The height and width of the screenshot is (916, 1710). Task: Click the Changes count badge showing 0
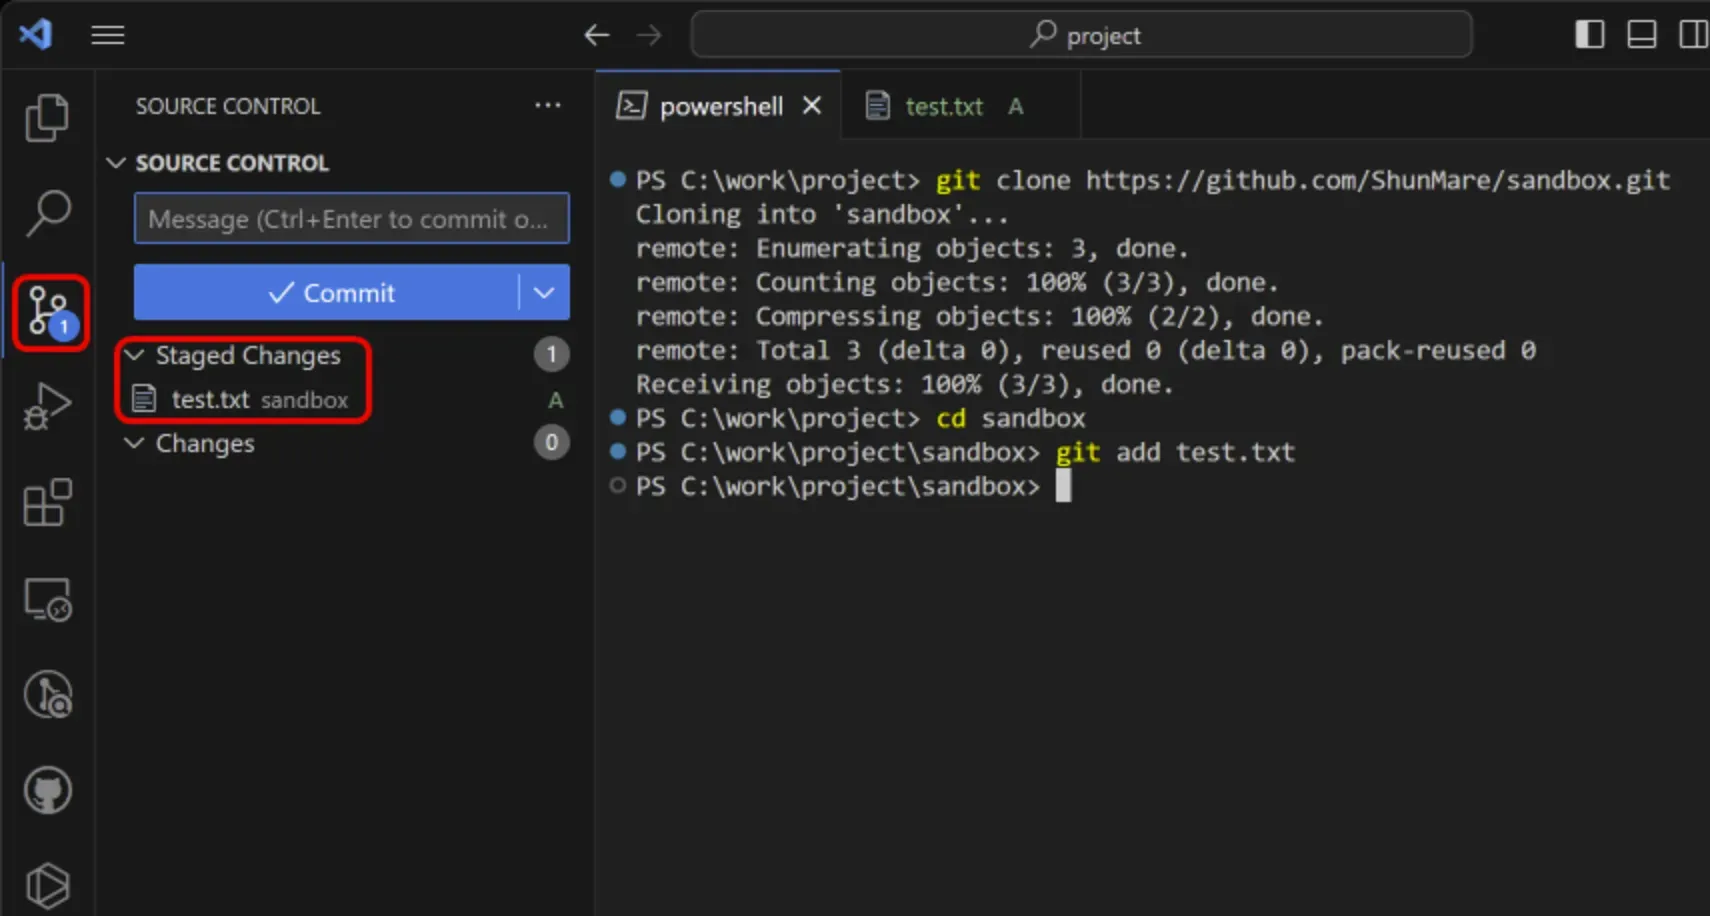[551, 442]
